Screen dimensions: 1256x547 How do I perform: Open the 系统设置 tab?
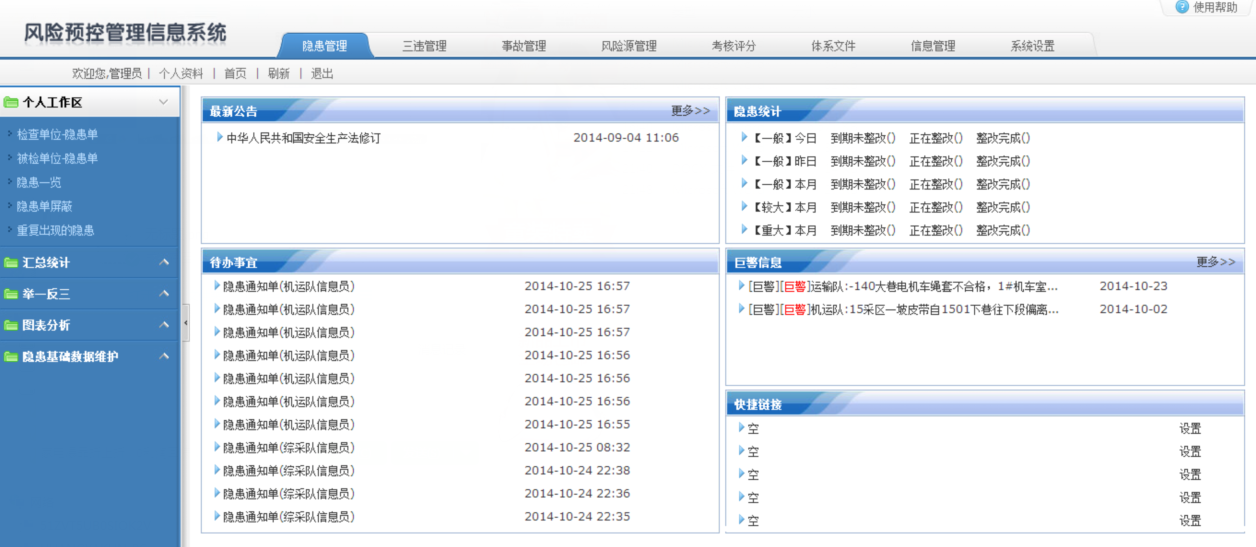[1032, 46]
